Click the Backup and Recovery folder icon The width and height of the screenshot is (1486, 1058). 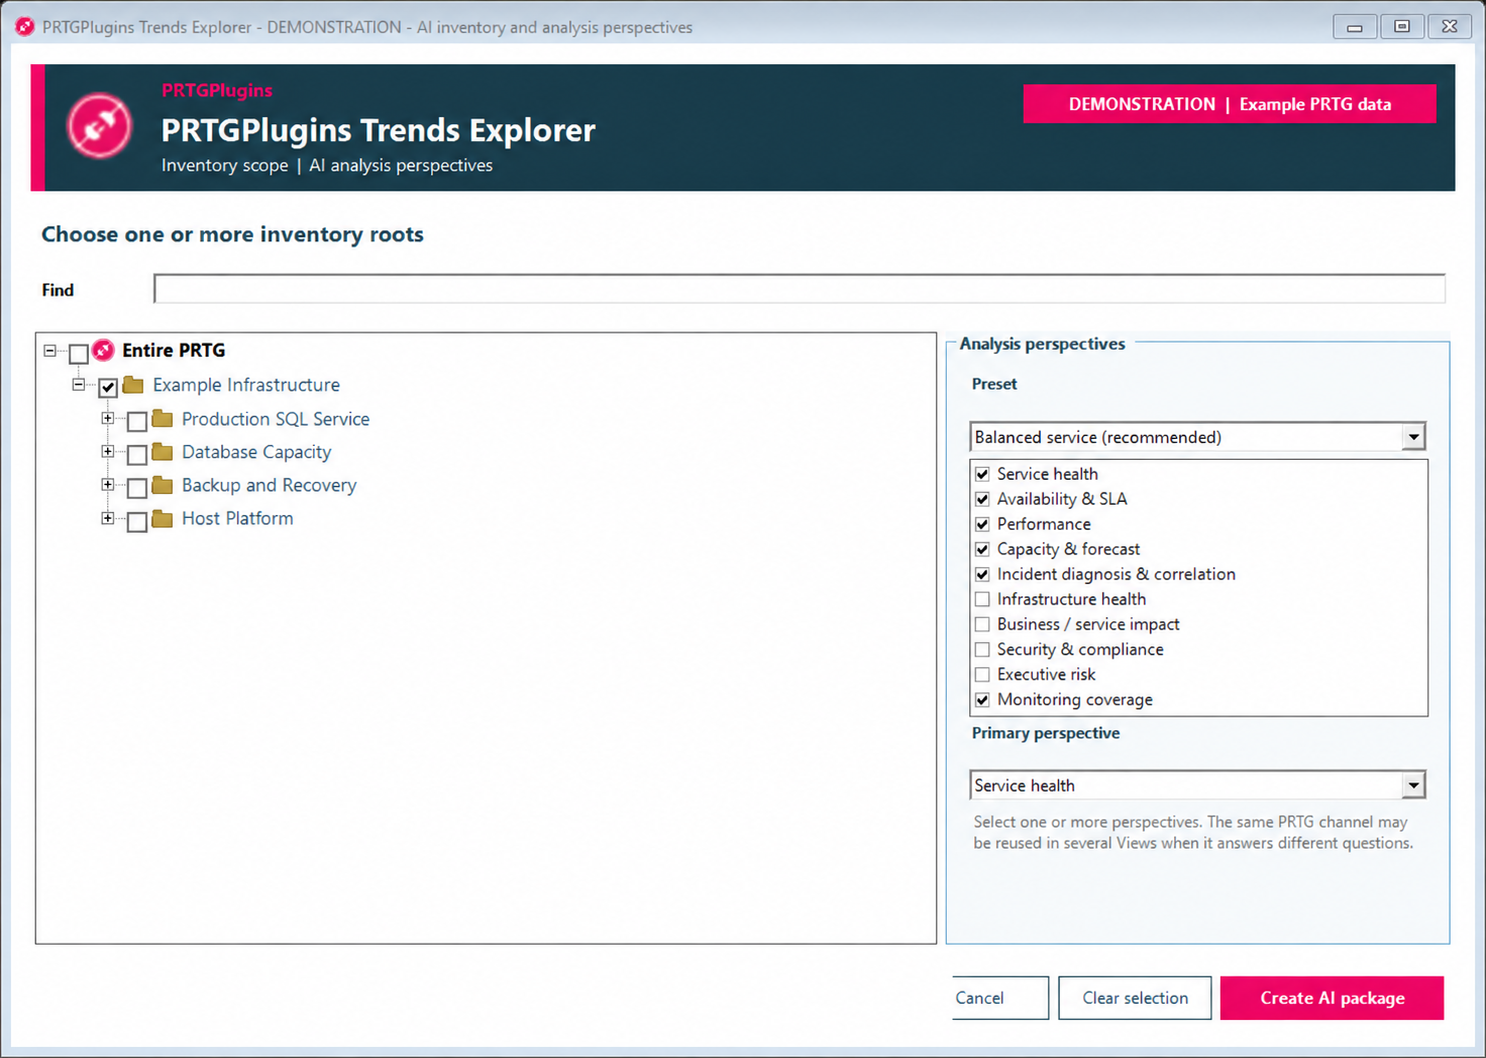162,485
